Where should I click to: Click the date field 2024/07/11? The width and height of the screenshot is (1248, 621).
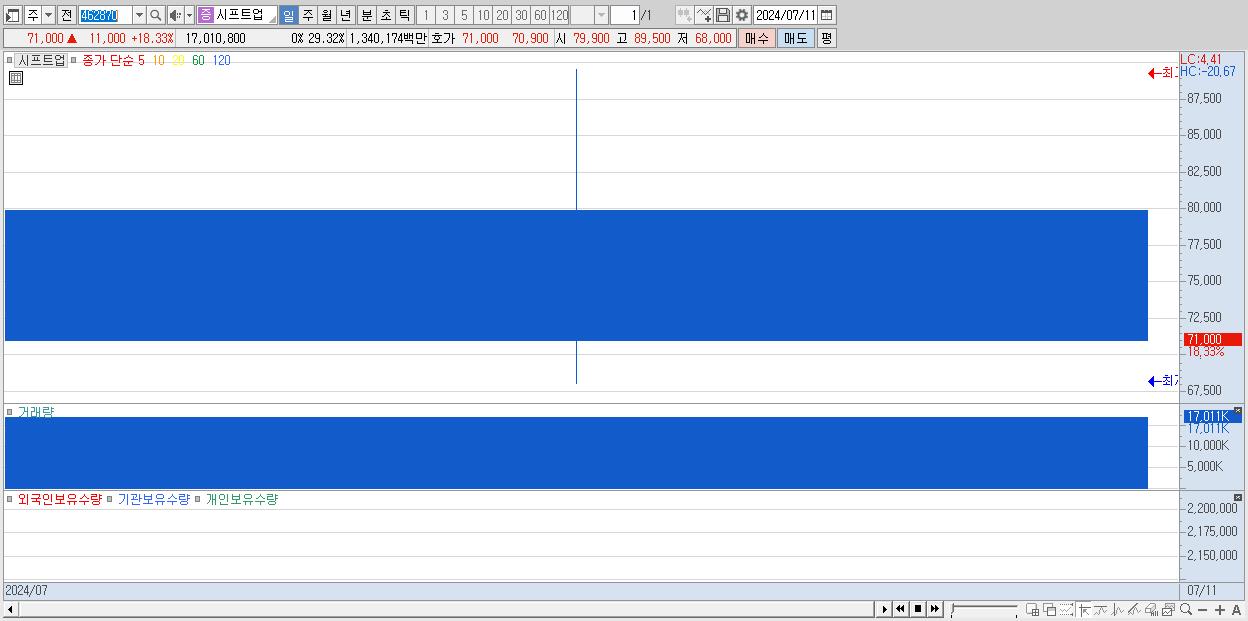(x=786, y=15)
